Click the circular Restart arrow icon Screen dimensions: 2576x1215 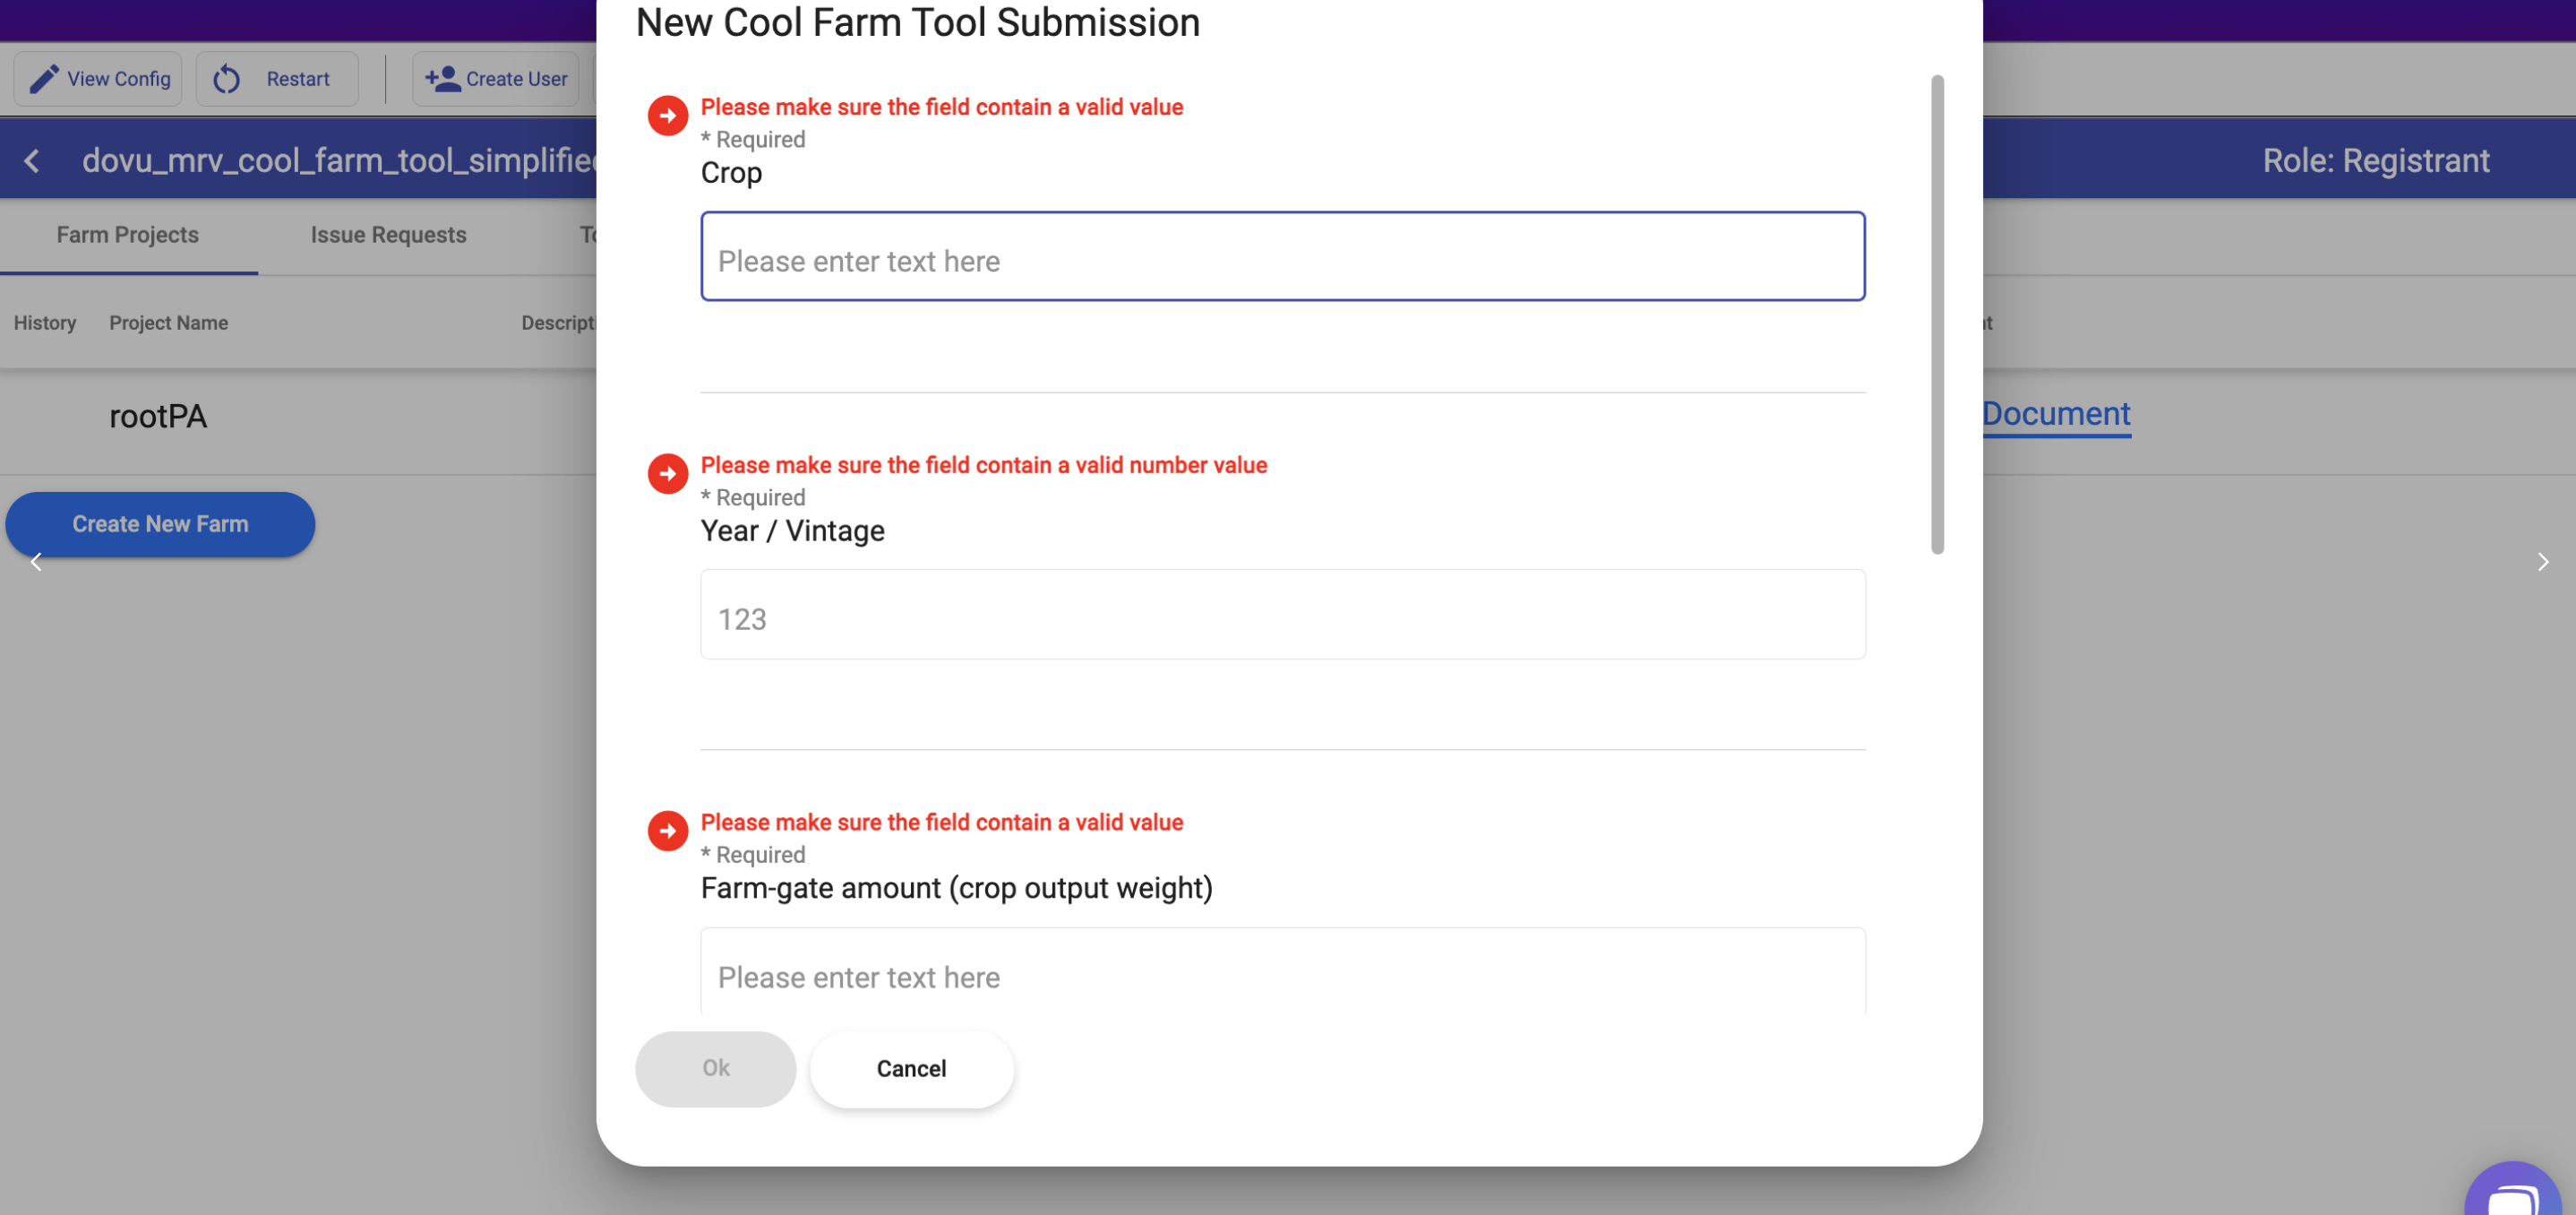click(x=227, y=79)
